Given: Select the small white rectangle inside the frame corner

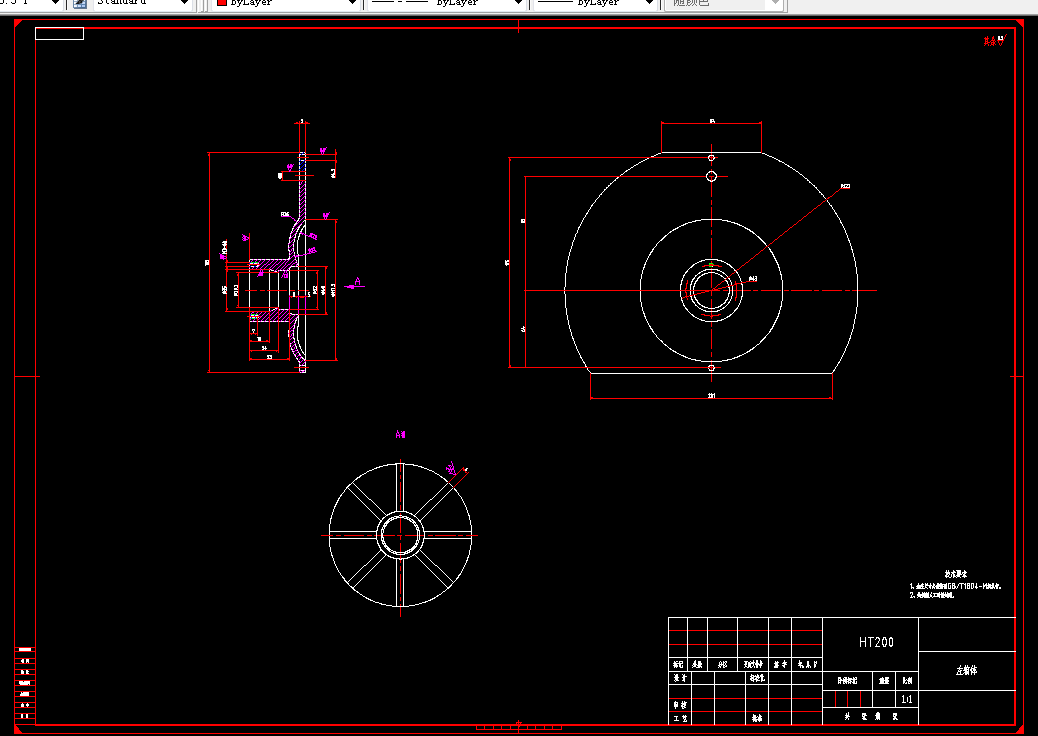Looking at the screenshot, I should (x=60, y=34).
